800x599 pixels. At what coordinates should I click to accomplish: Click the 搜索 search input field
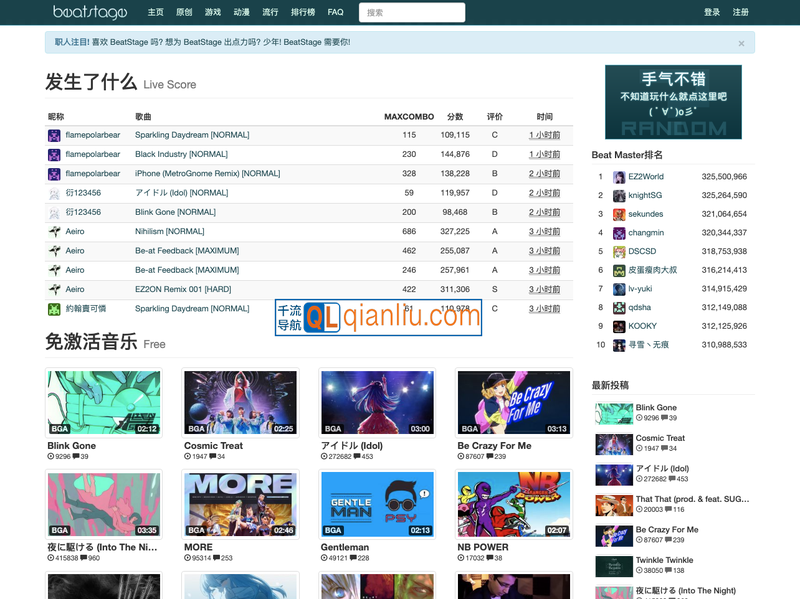(412, 12)
